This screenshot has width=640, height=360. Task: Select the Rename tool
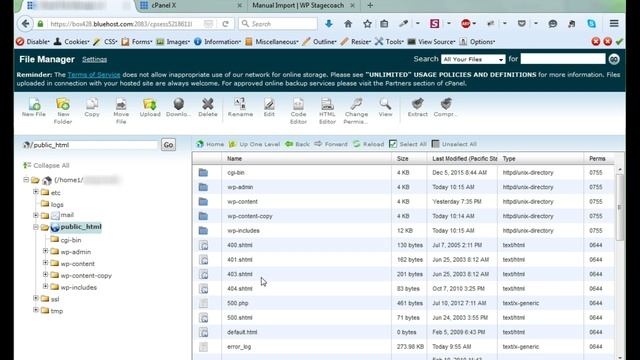[x=240, y=108]
